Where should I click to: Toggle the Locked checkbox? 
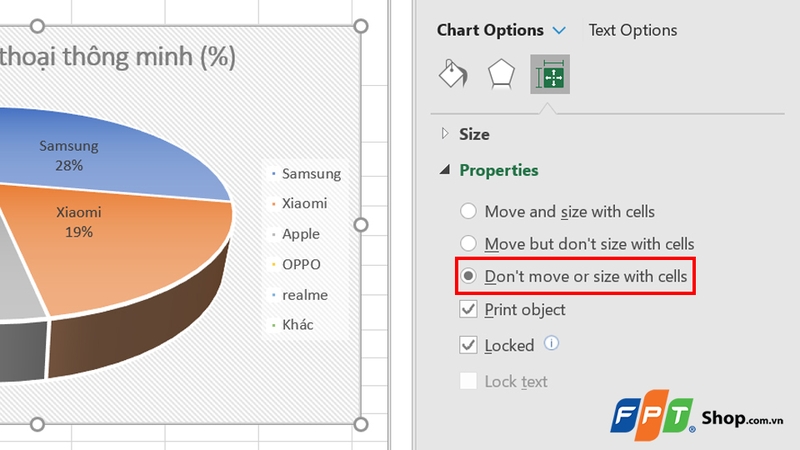tap(468, 345)
